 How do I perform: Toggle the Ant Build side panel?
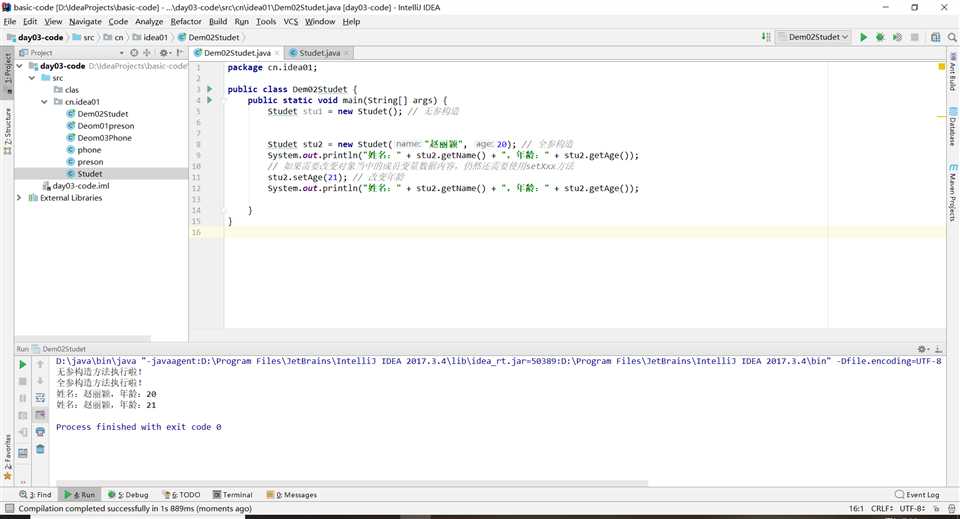pos(953,72)
